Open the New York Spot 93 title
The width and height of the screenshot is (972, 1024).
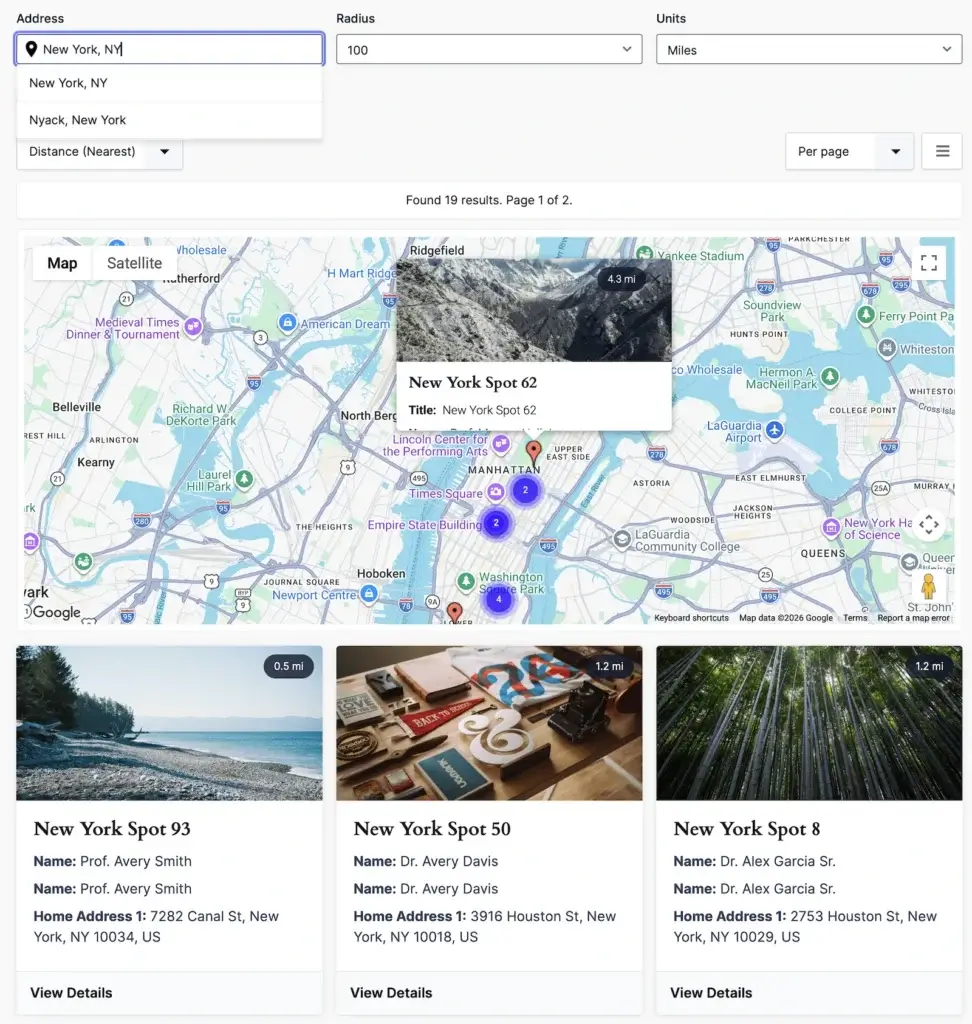coord(112,829)
